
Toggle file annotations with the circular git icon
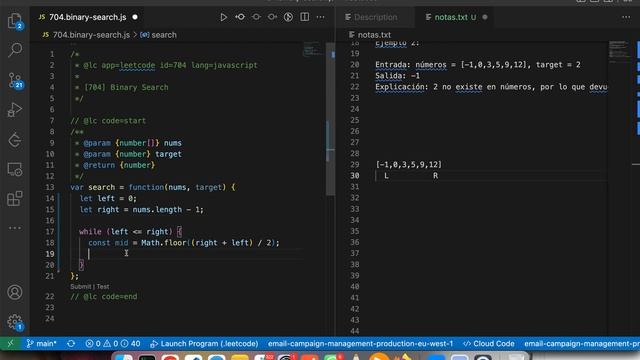288,17
